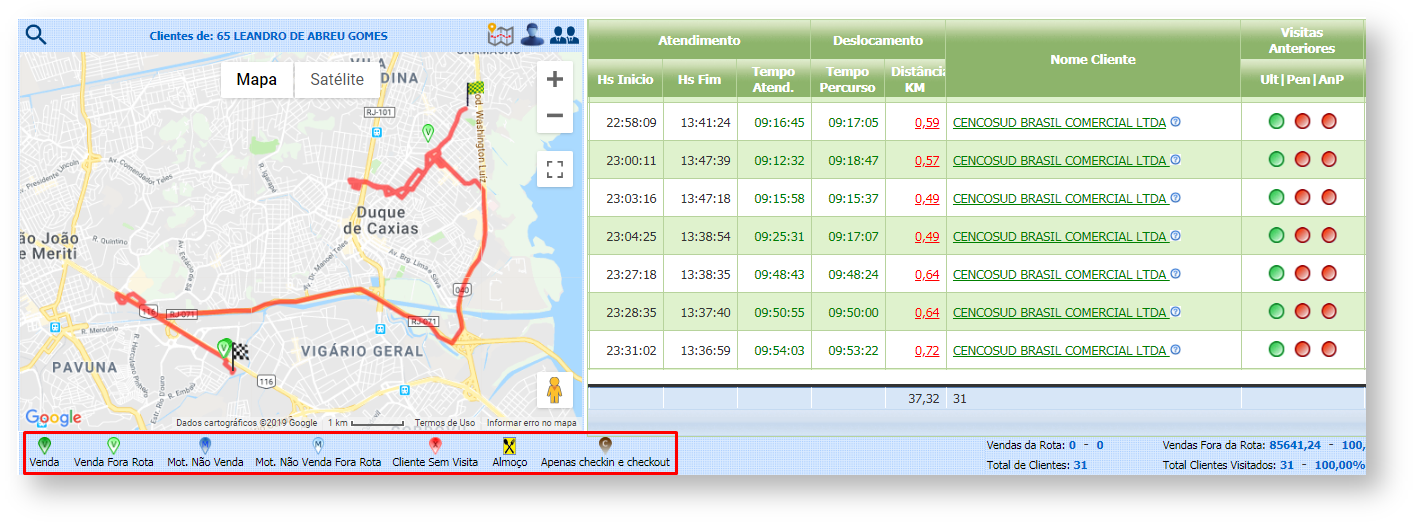
Task: Click green Ult status circle in 22:58:09 row
Action: [1276, 122]
